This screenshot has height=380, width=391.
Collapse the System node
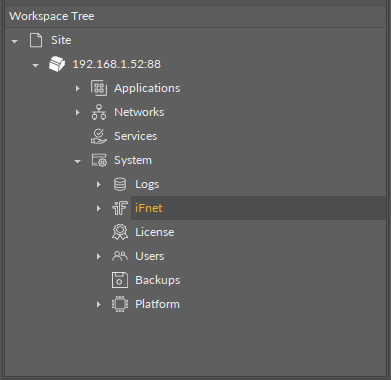click(77, 162)
